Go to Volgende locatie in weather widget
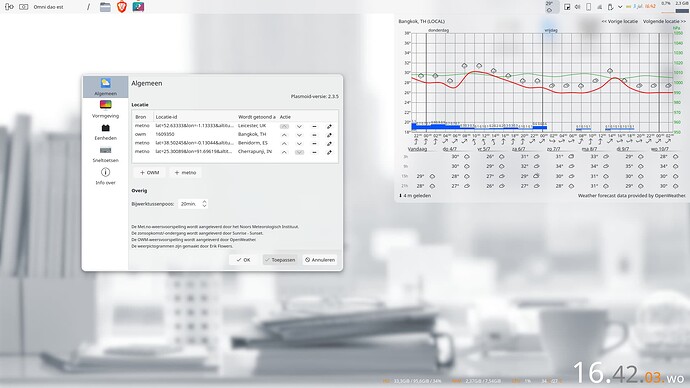This screenshot has height=388, width=690. coord(664,21)
